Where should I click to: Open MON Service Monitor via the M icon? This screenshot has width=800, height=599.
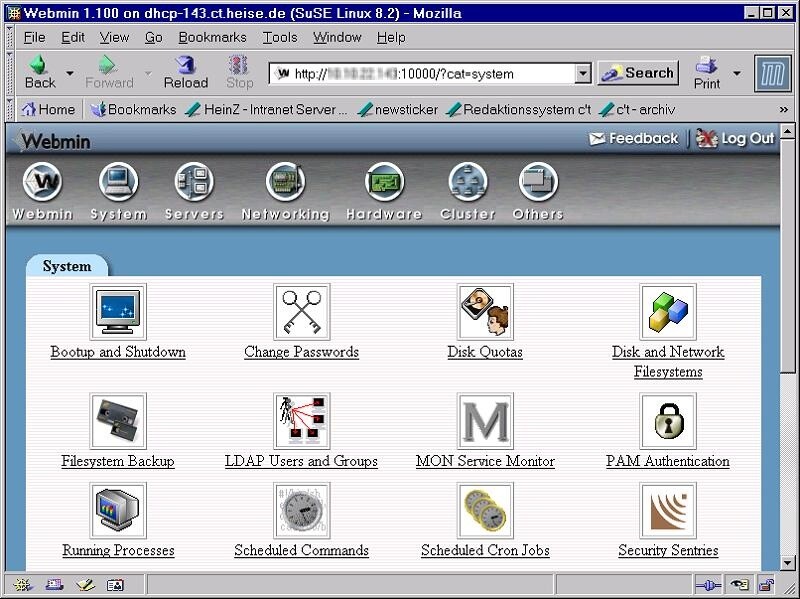click(485, 420)
